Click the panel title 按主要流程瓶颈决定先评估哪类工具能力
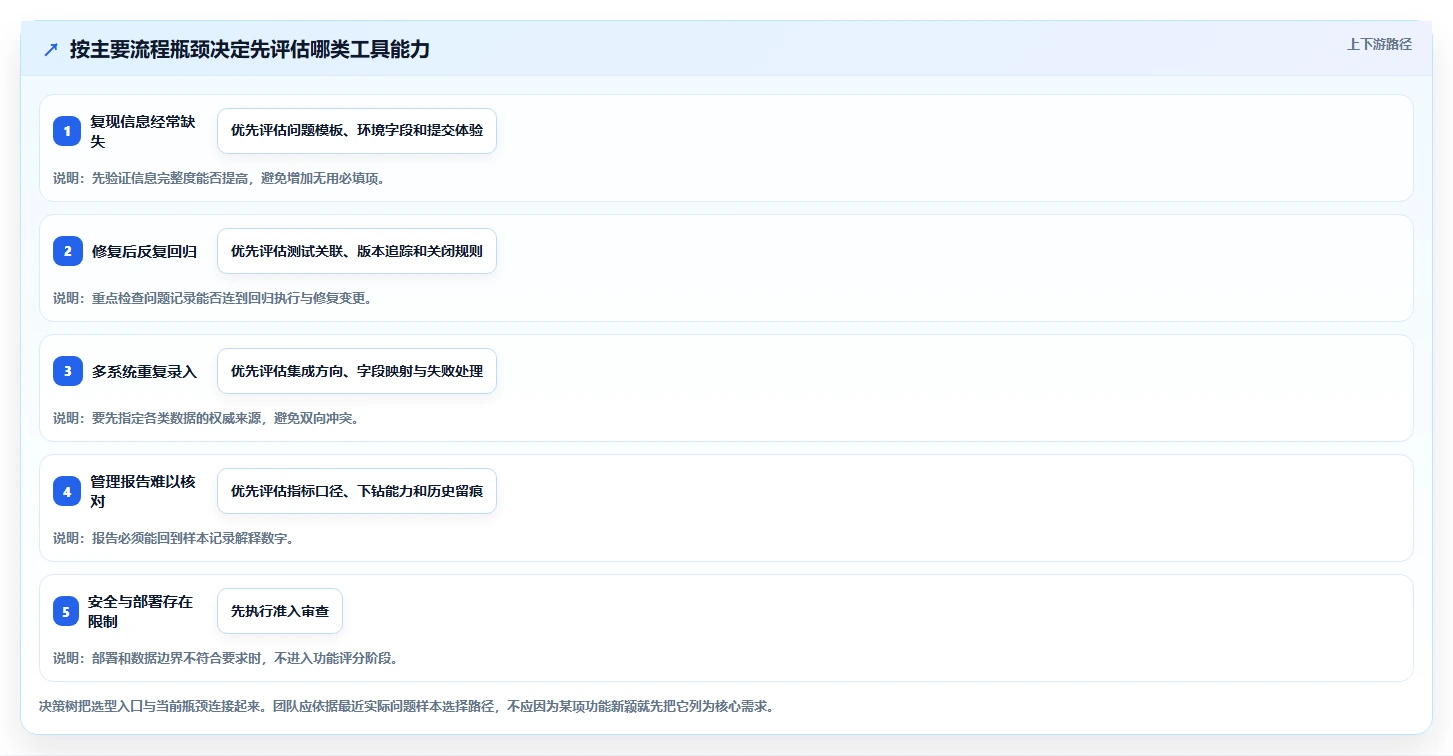 pos(250,50)
